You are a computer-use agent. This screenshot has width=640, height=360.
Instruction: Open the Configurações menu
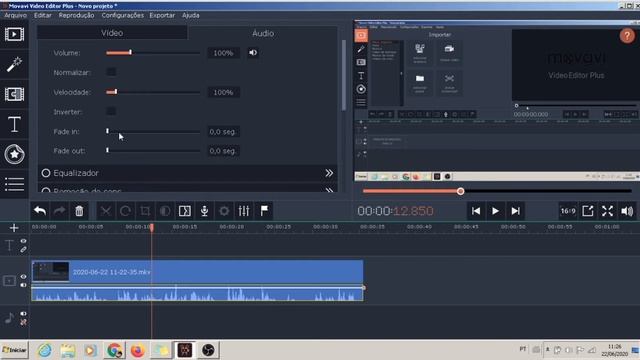click(122, 15)
